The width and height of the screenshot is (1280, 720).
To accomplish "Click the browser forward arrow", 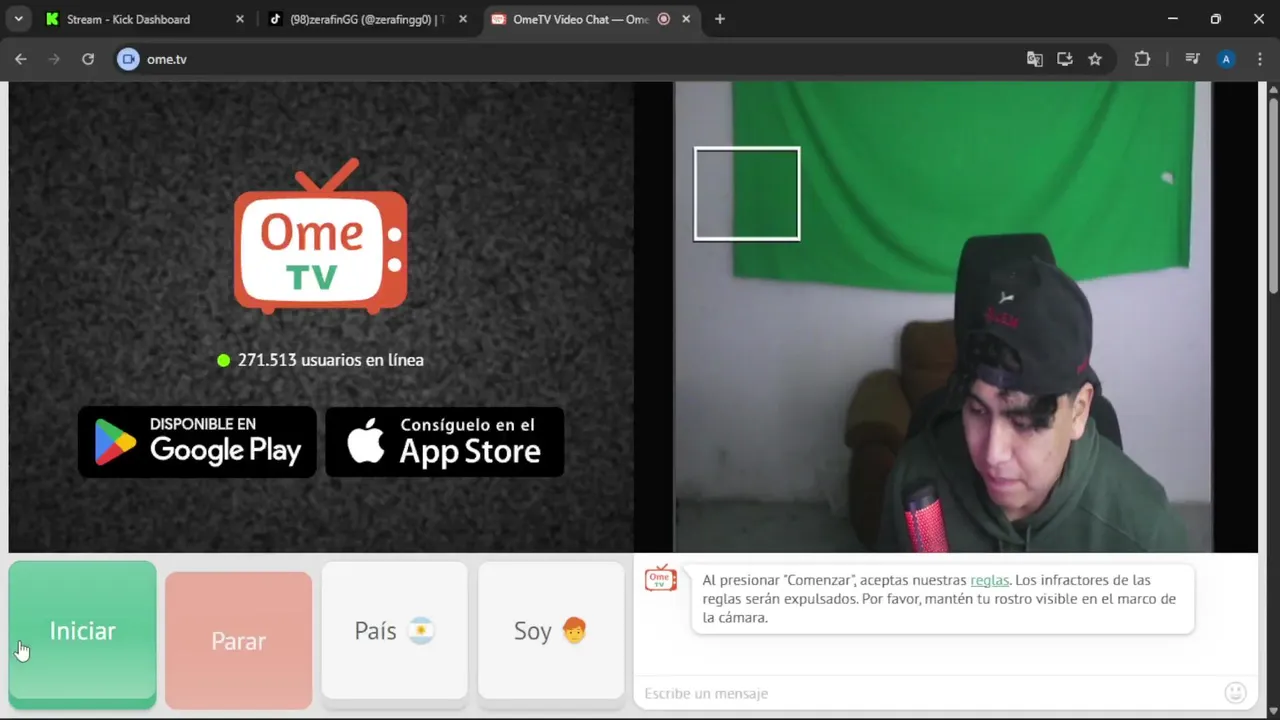I will (54, 59).
